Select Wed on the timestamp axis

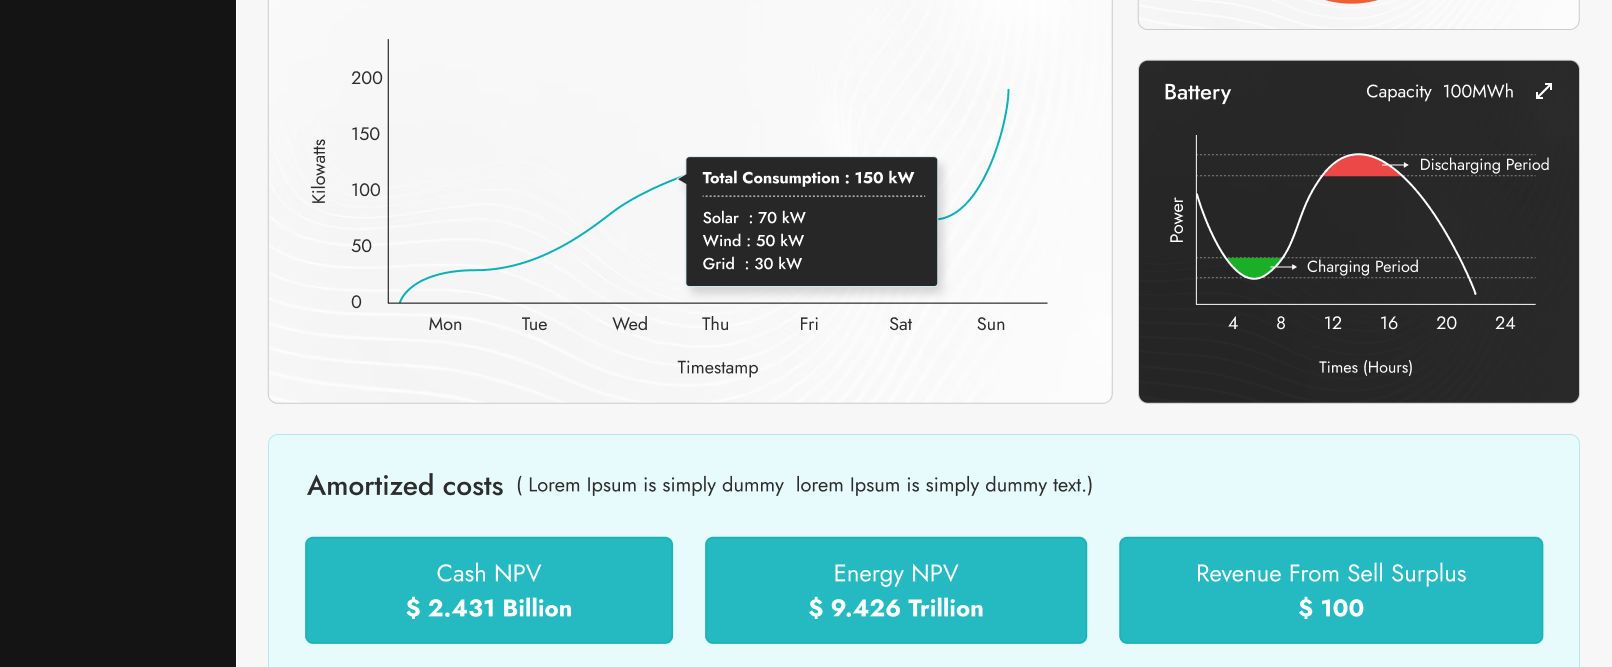(630, 324)
